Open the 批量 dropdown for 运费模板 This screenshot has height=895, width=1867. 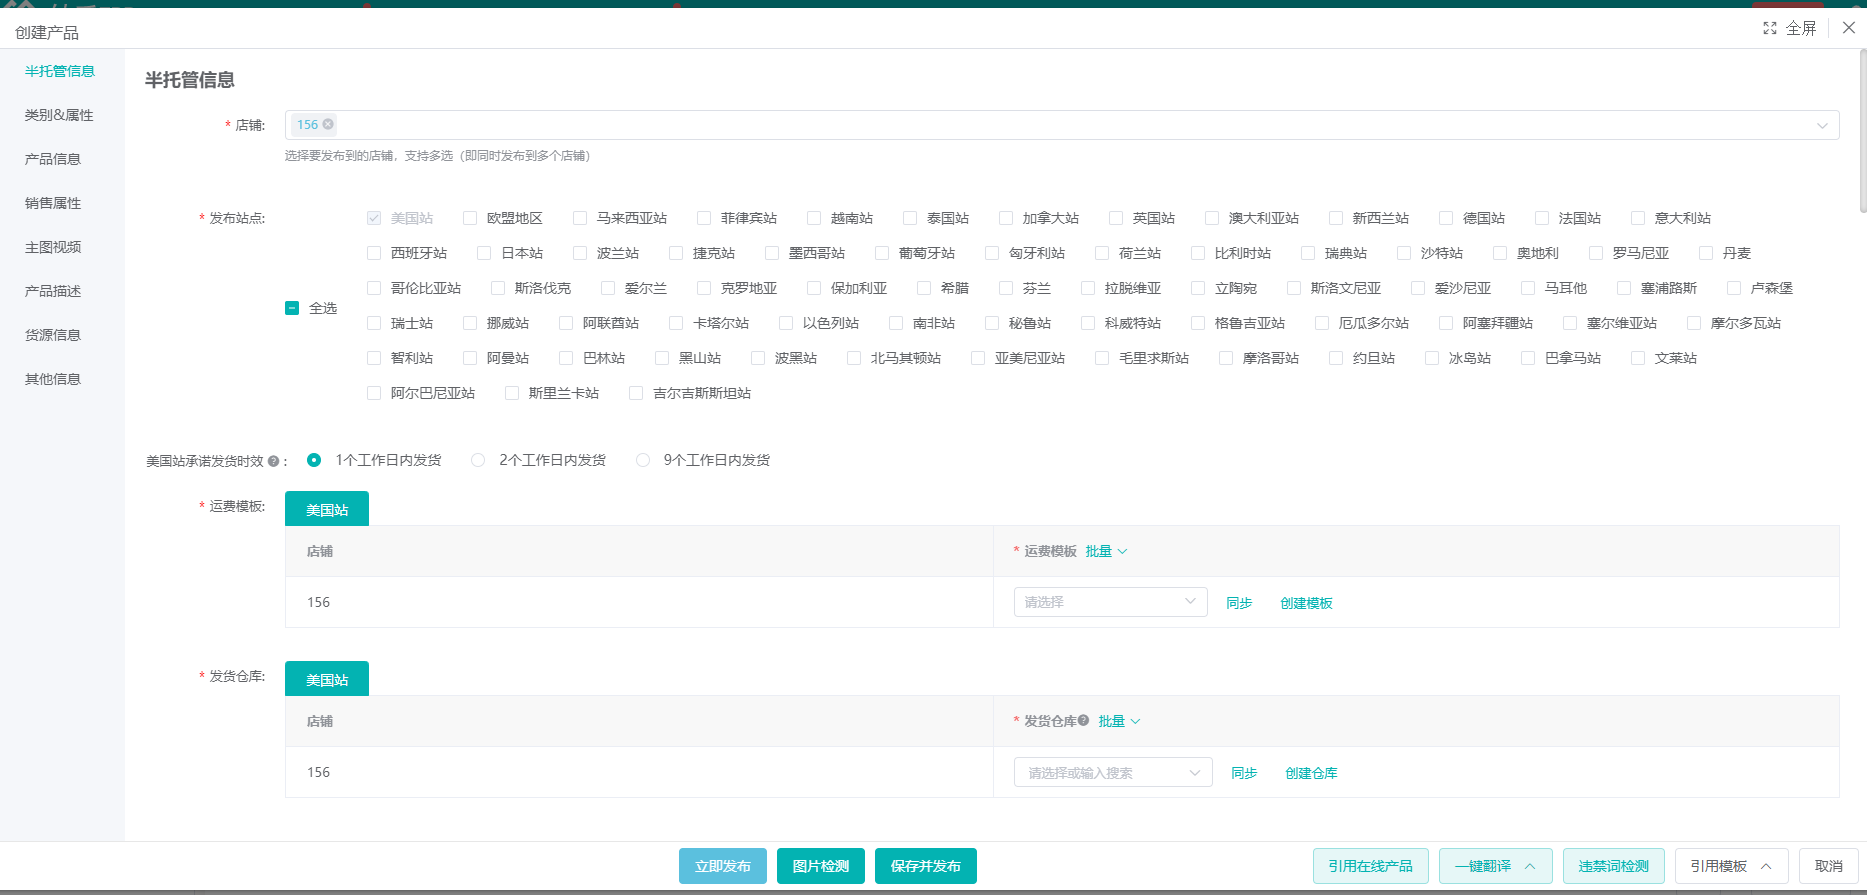point(1106,551)
